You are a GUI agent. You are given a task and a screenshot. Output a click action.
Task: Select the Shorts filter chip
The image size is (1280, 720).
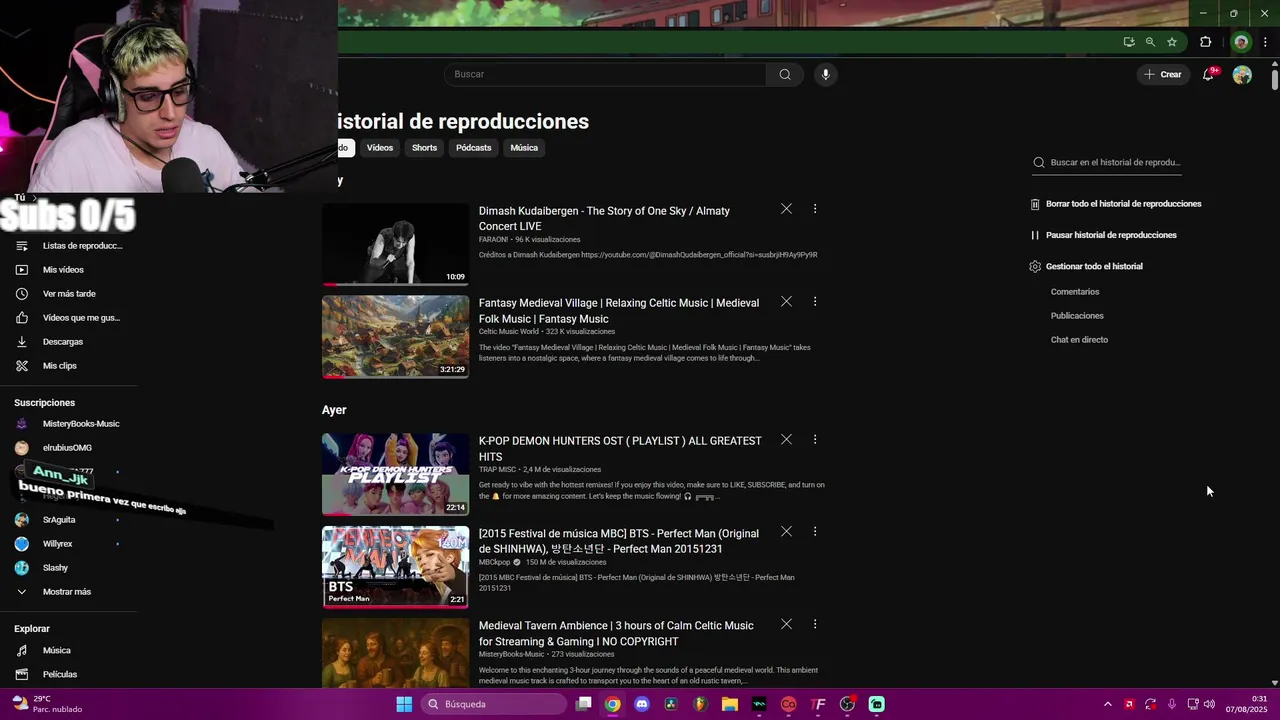tap(424, 148)
